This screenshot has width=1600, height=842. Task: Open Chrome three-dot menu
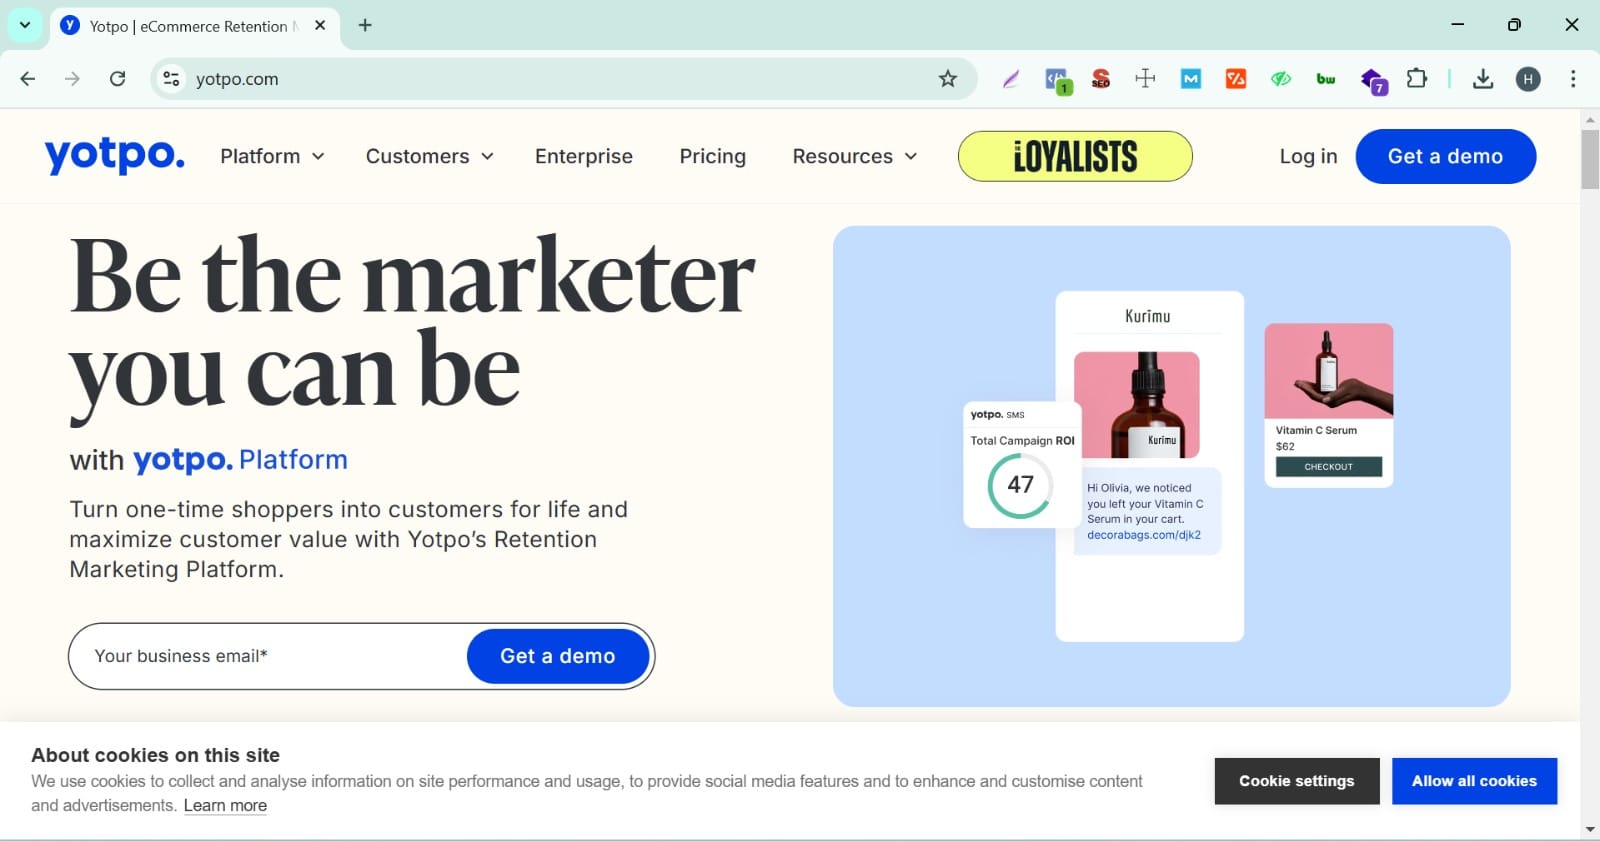pyautogui.click(x=1573, y=79)
